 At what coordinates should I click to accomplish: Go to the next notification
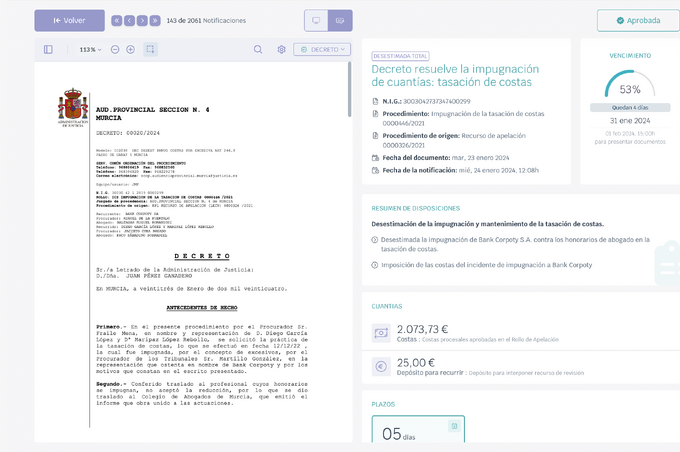point(142,20)
